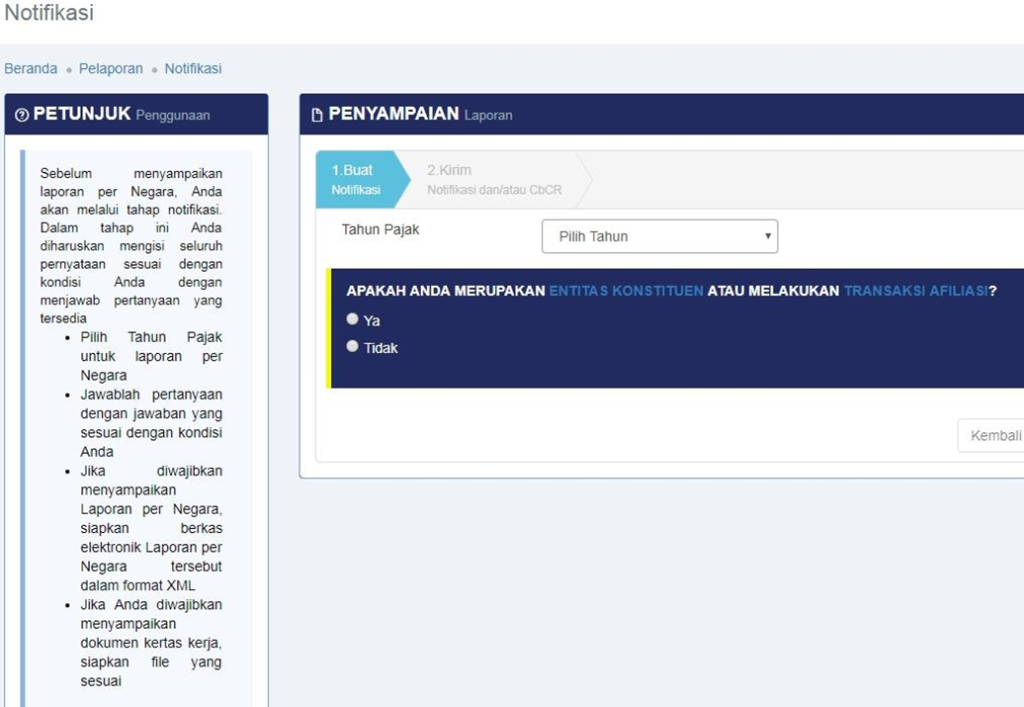The height and width of the screenshot is (707, 1024).
Task: Open the 'ENTITAS KONSTITUEN' link
Action: [626, 291]
